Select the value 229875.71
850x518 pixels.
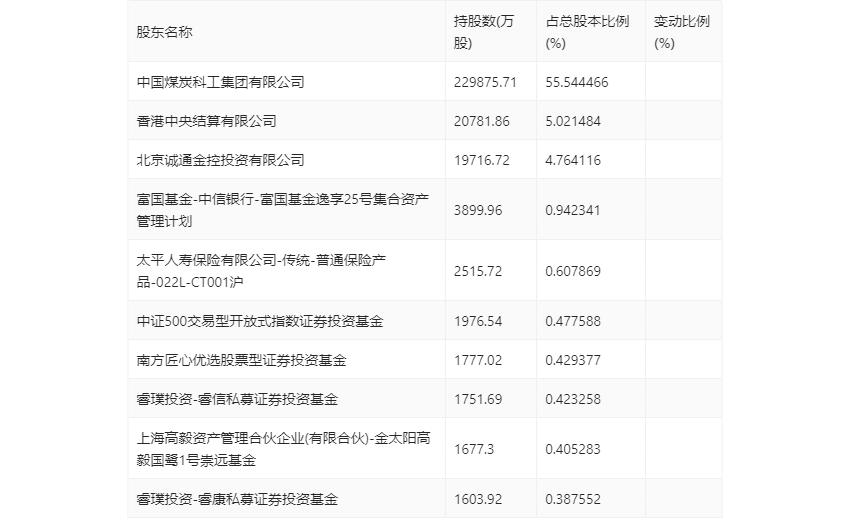point(485,82)
